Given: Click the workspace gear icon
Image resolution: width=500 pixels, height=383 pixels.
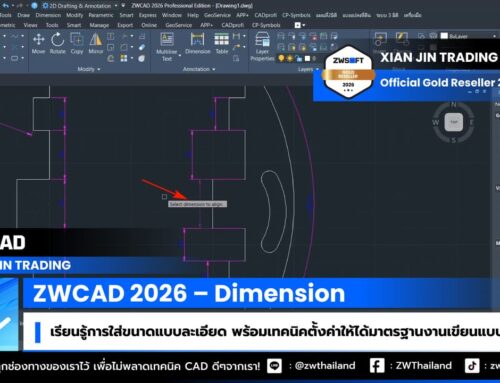Looking at the screenshot, I should point(45,6).
